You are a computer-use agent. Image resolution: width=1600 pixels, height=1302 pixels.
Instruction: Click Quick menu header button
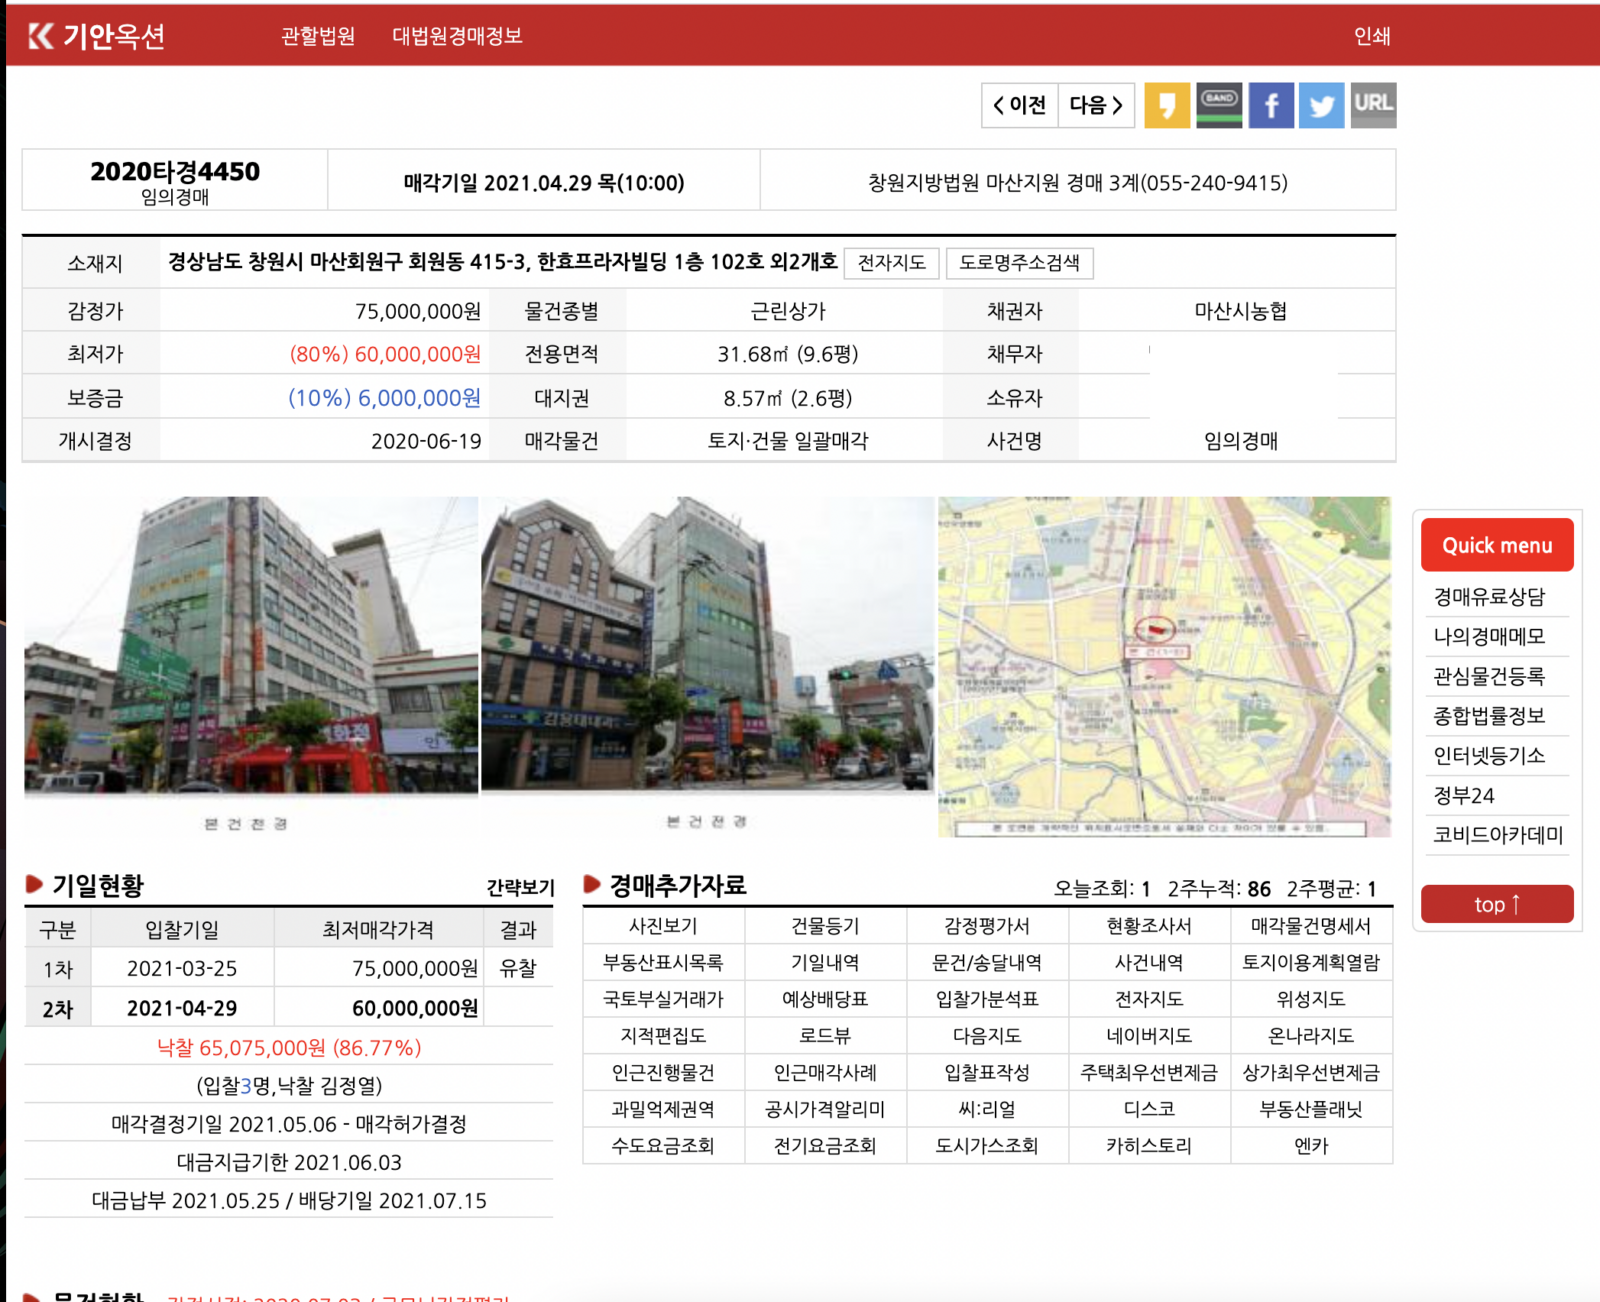pos(1497,545)
